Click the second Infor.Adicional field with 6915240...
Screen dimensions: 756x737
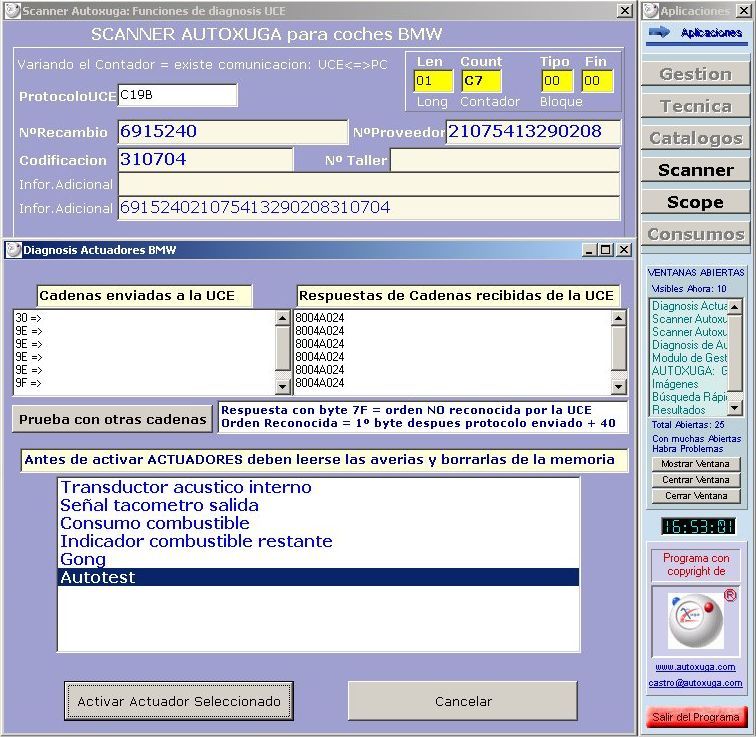[x=369, y=208]
